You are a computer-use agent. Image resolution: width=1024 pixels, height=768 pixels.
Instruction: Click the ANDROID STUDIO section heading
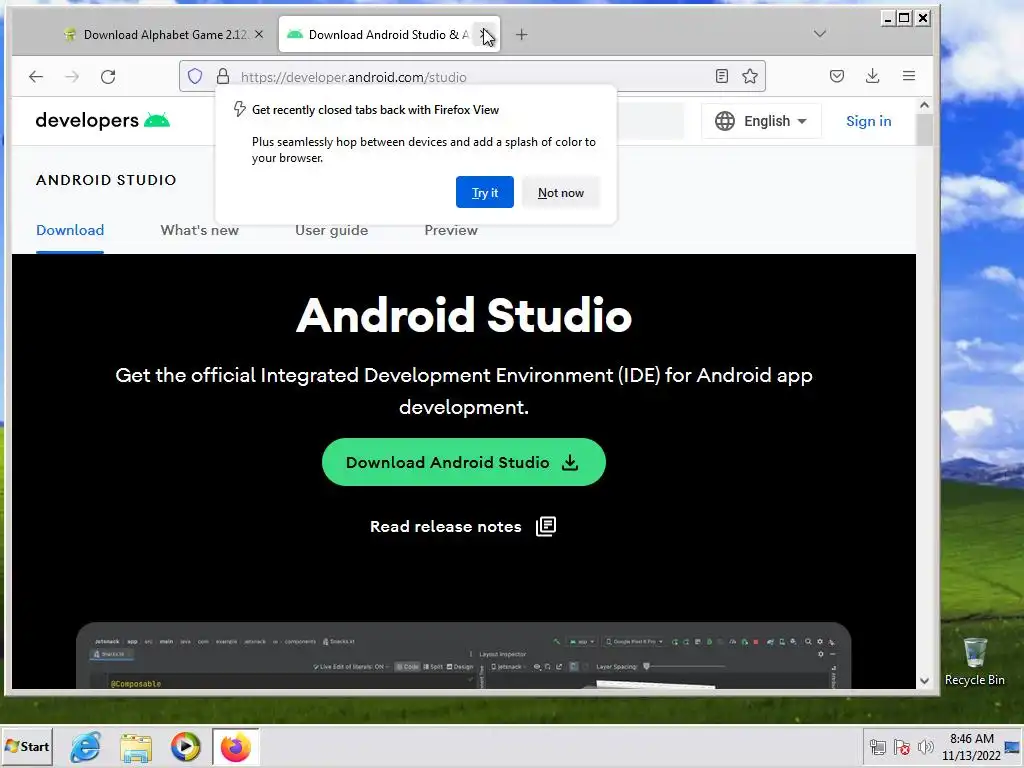pos(106,180)
